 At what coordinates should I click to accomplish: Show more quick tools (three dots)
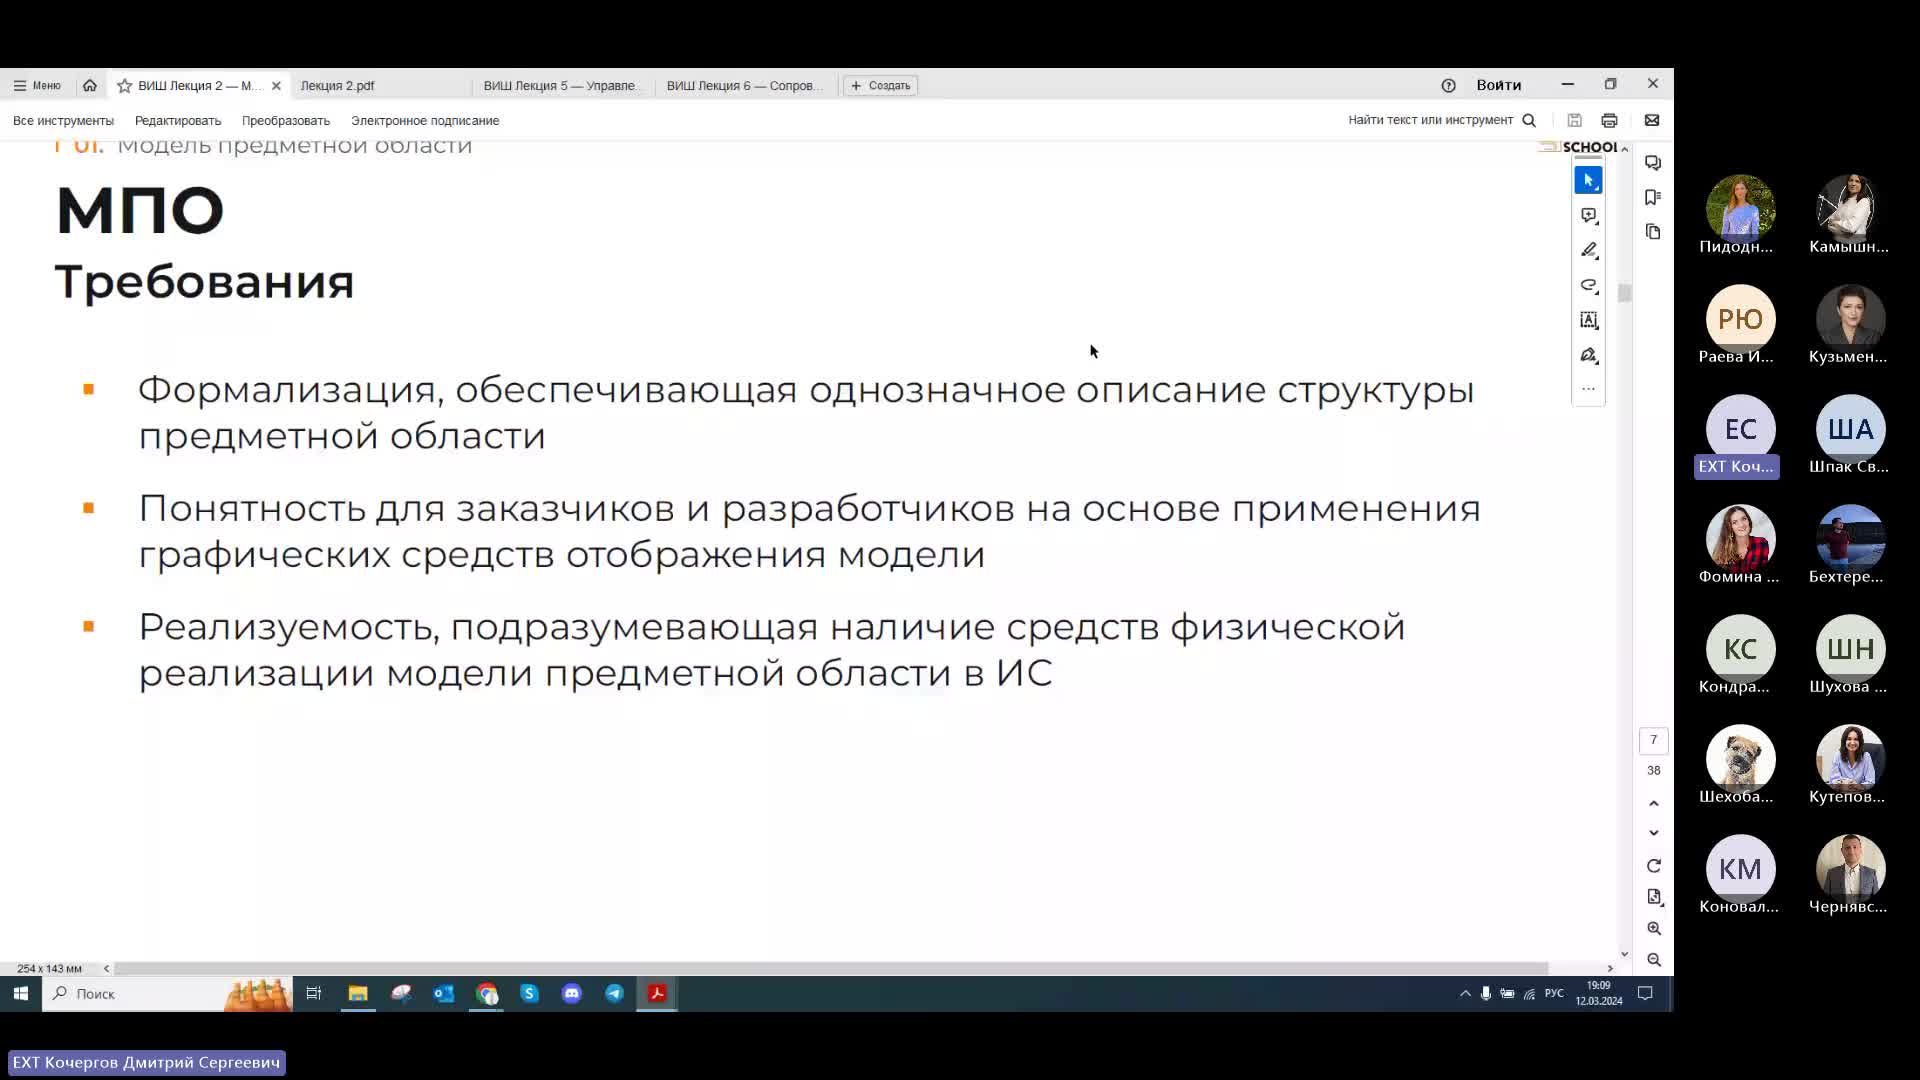click(x=1588, y=389)
